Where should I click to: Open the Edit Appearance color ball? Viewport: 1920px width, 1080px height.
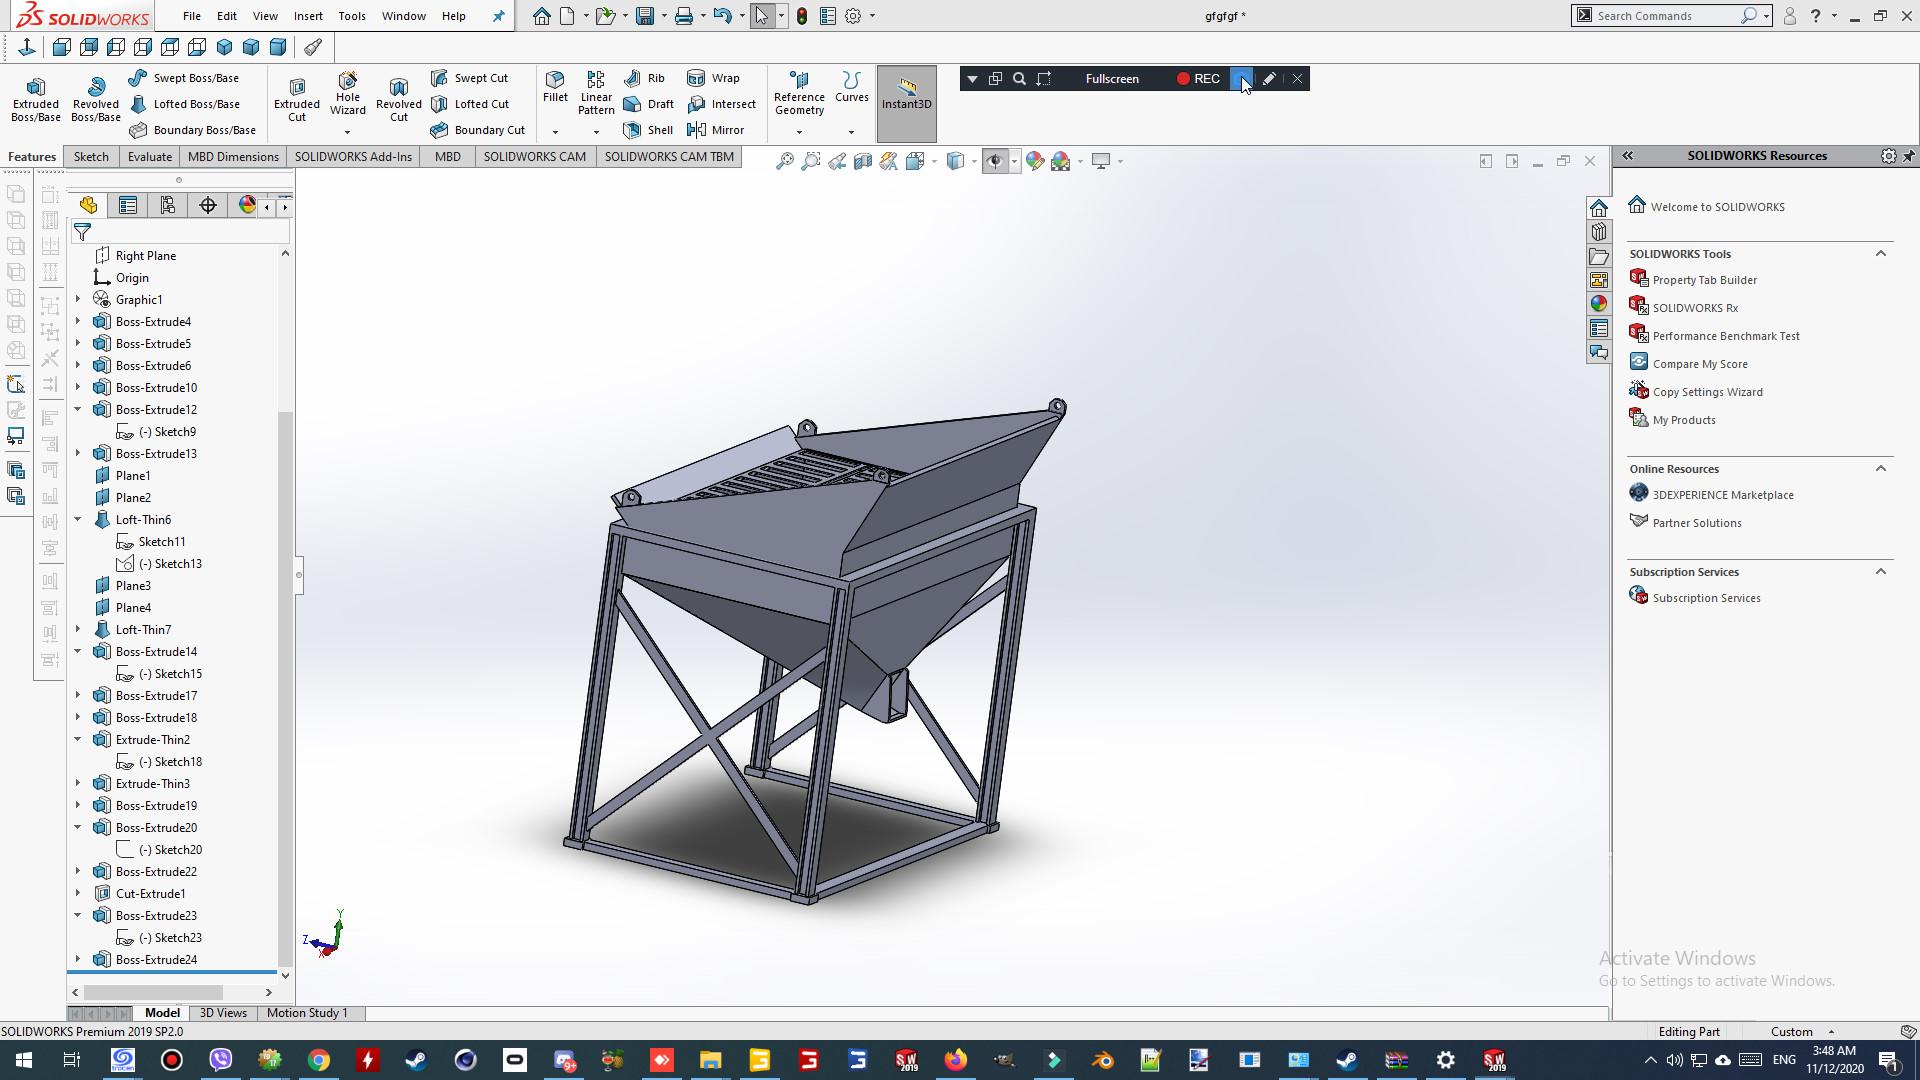coord(1035,161)
